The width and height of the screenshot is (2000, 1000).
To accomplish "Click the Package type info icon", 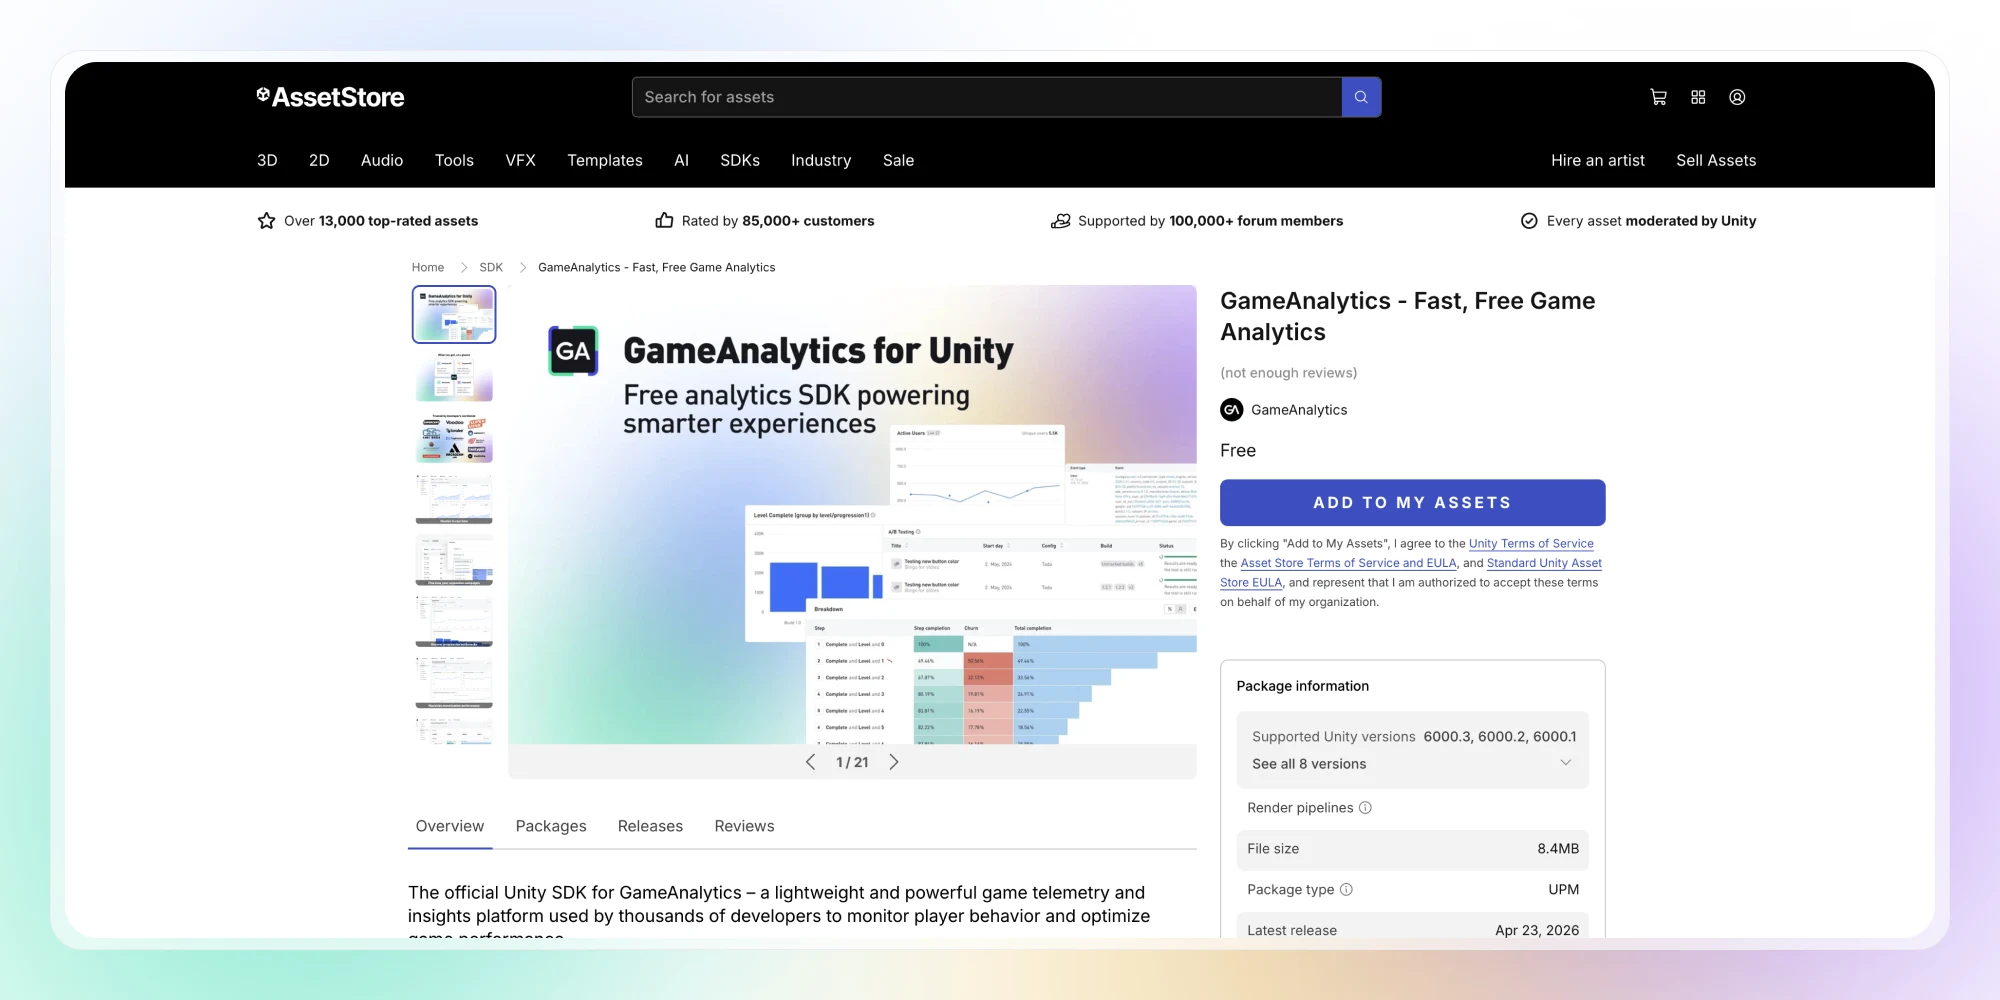I will [1346, 890].
